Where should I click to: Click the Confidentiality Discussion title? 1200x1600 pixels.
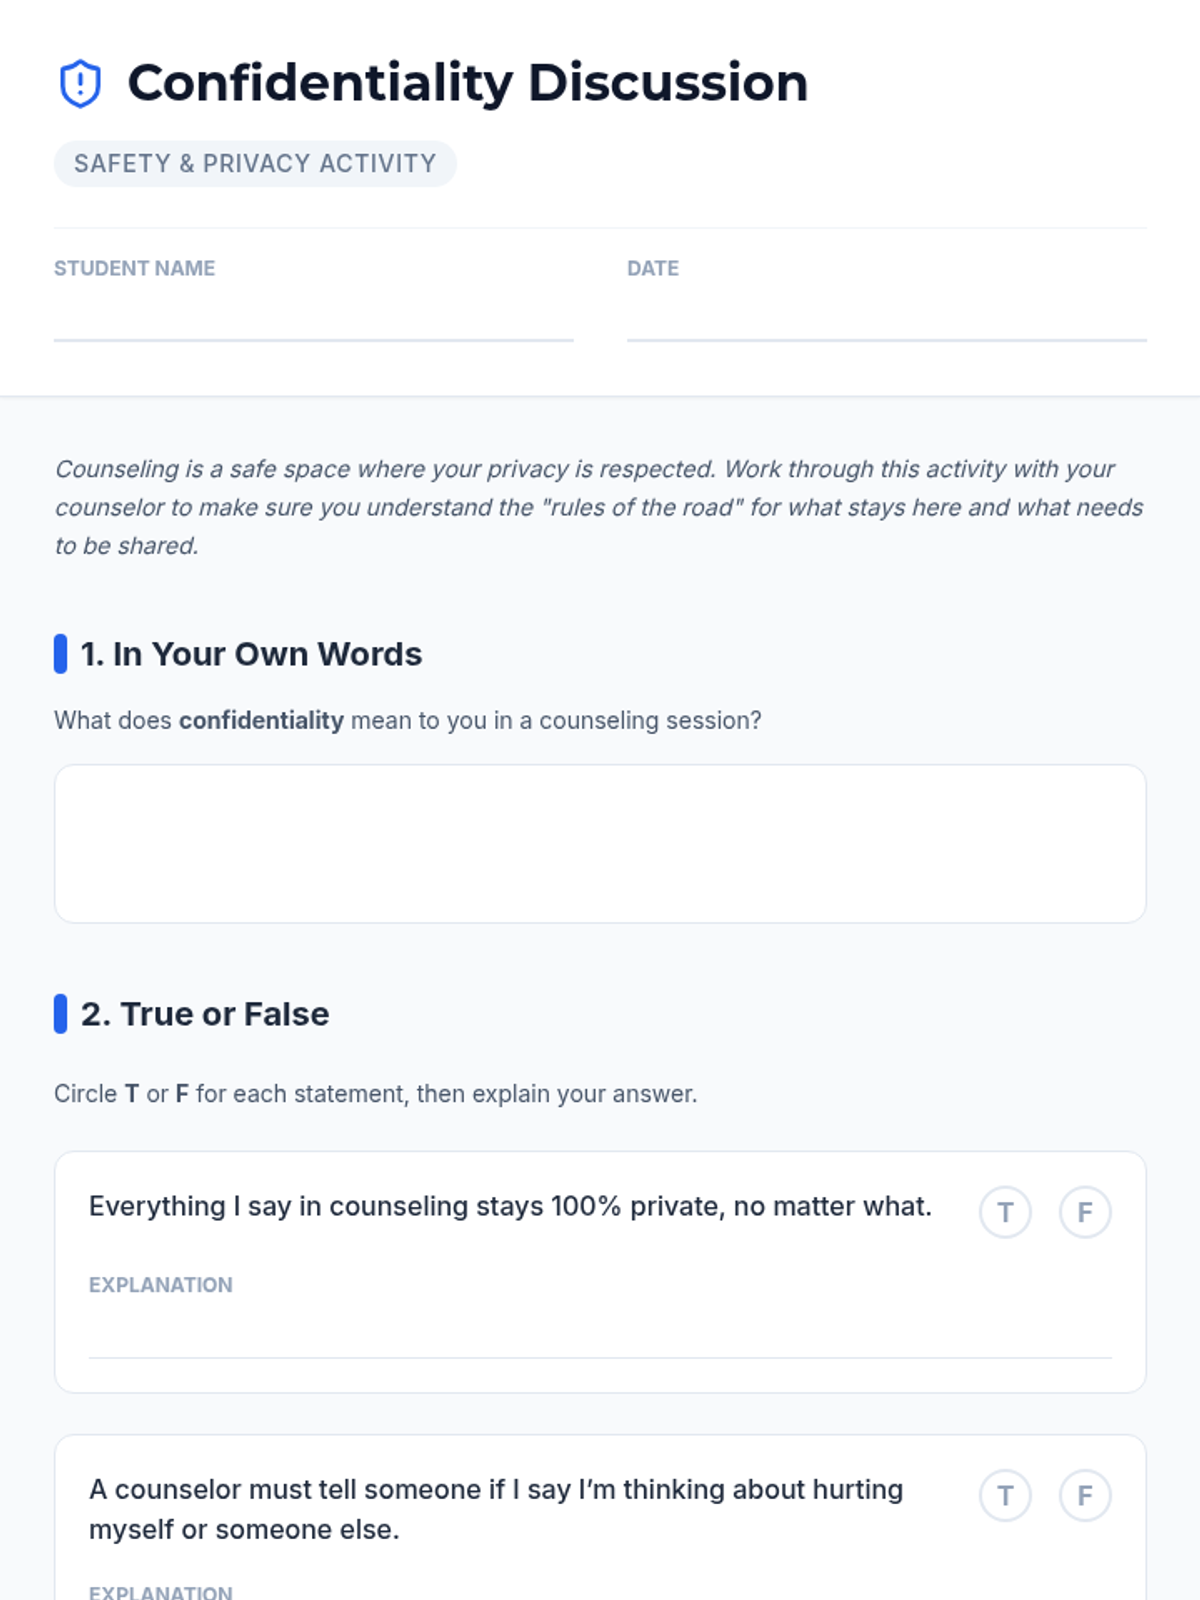[x=467, y=83]
